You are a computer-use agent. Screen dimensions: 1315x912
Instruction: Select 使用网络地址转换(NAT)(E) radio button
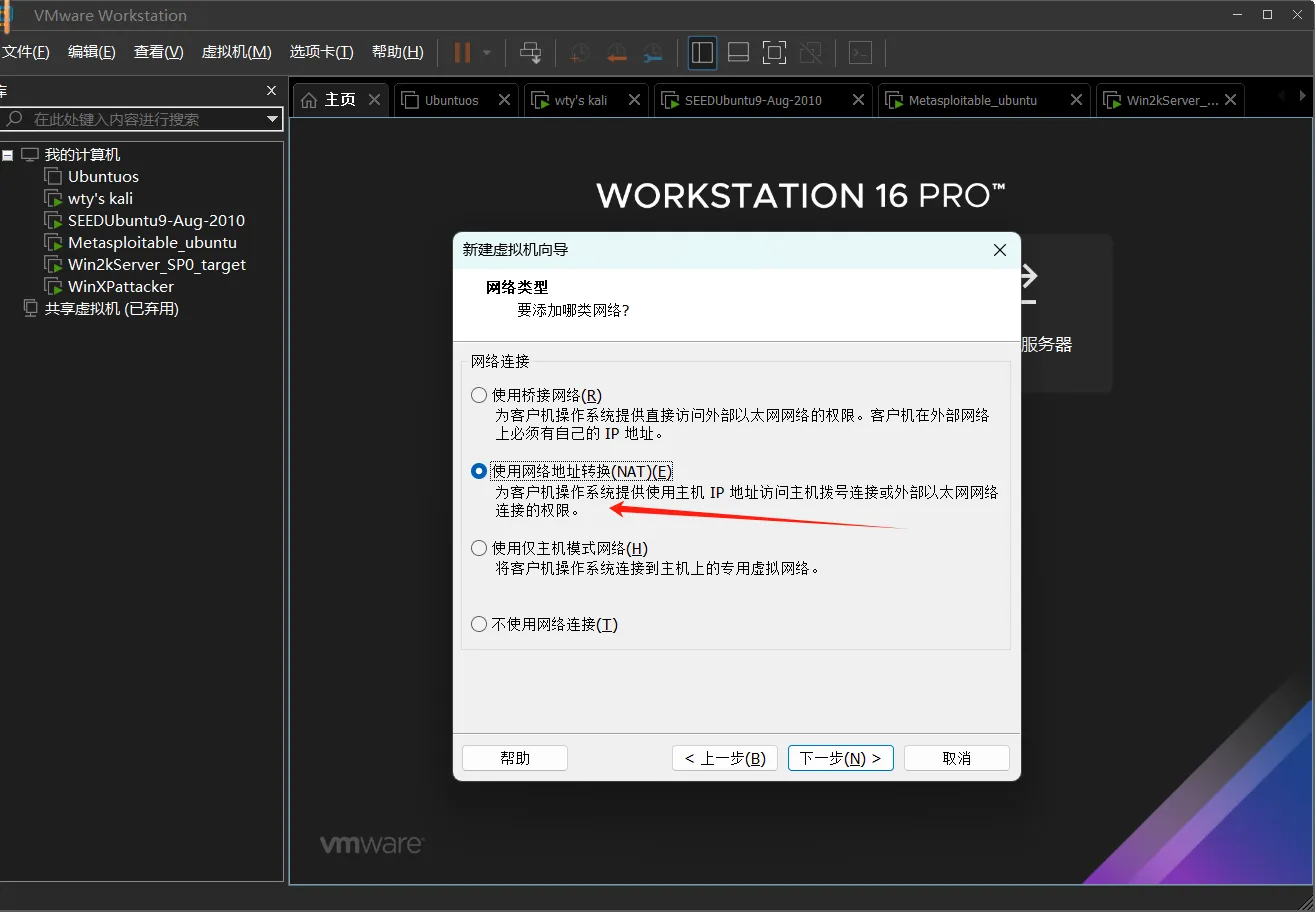(x=479, y=471)
